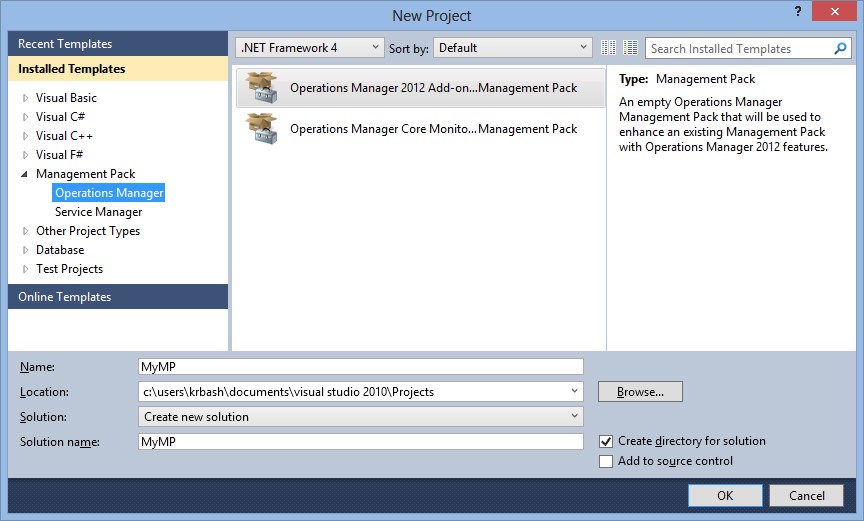
Task: Expand the Database tree node
Action: point(25,250)
